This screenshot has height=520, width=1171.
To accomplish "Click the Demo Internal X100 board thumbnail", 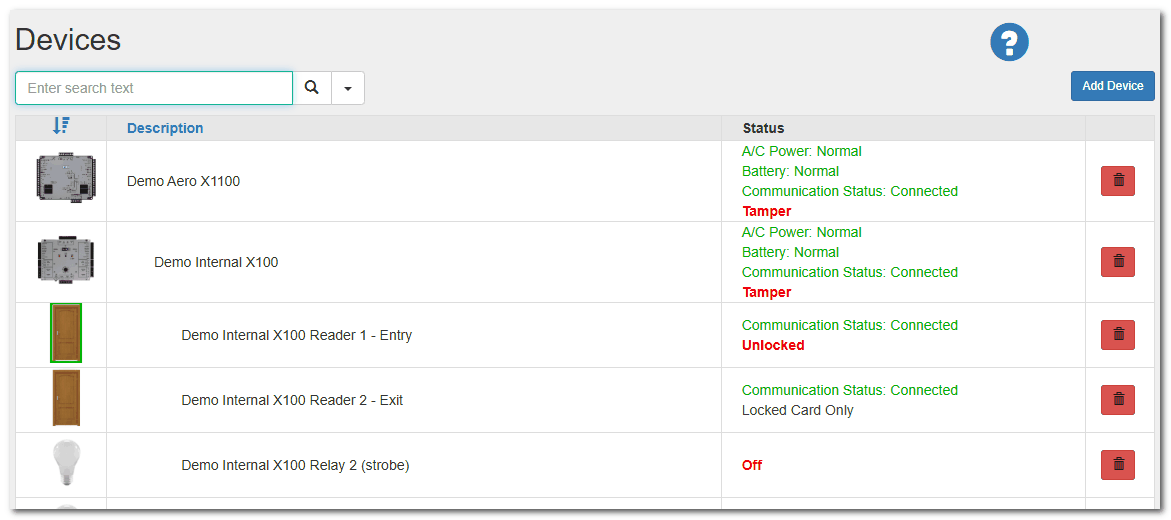I will 66,262.
